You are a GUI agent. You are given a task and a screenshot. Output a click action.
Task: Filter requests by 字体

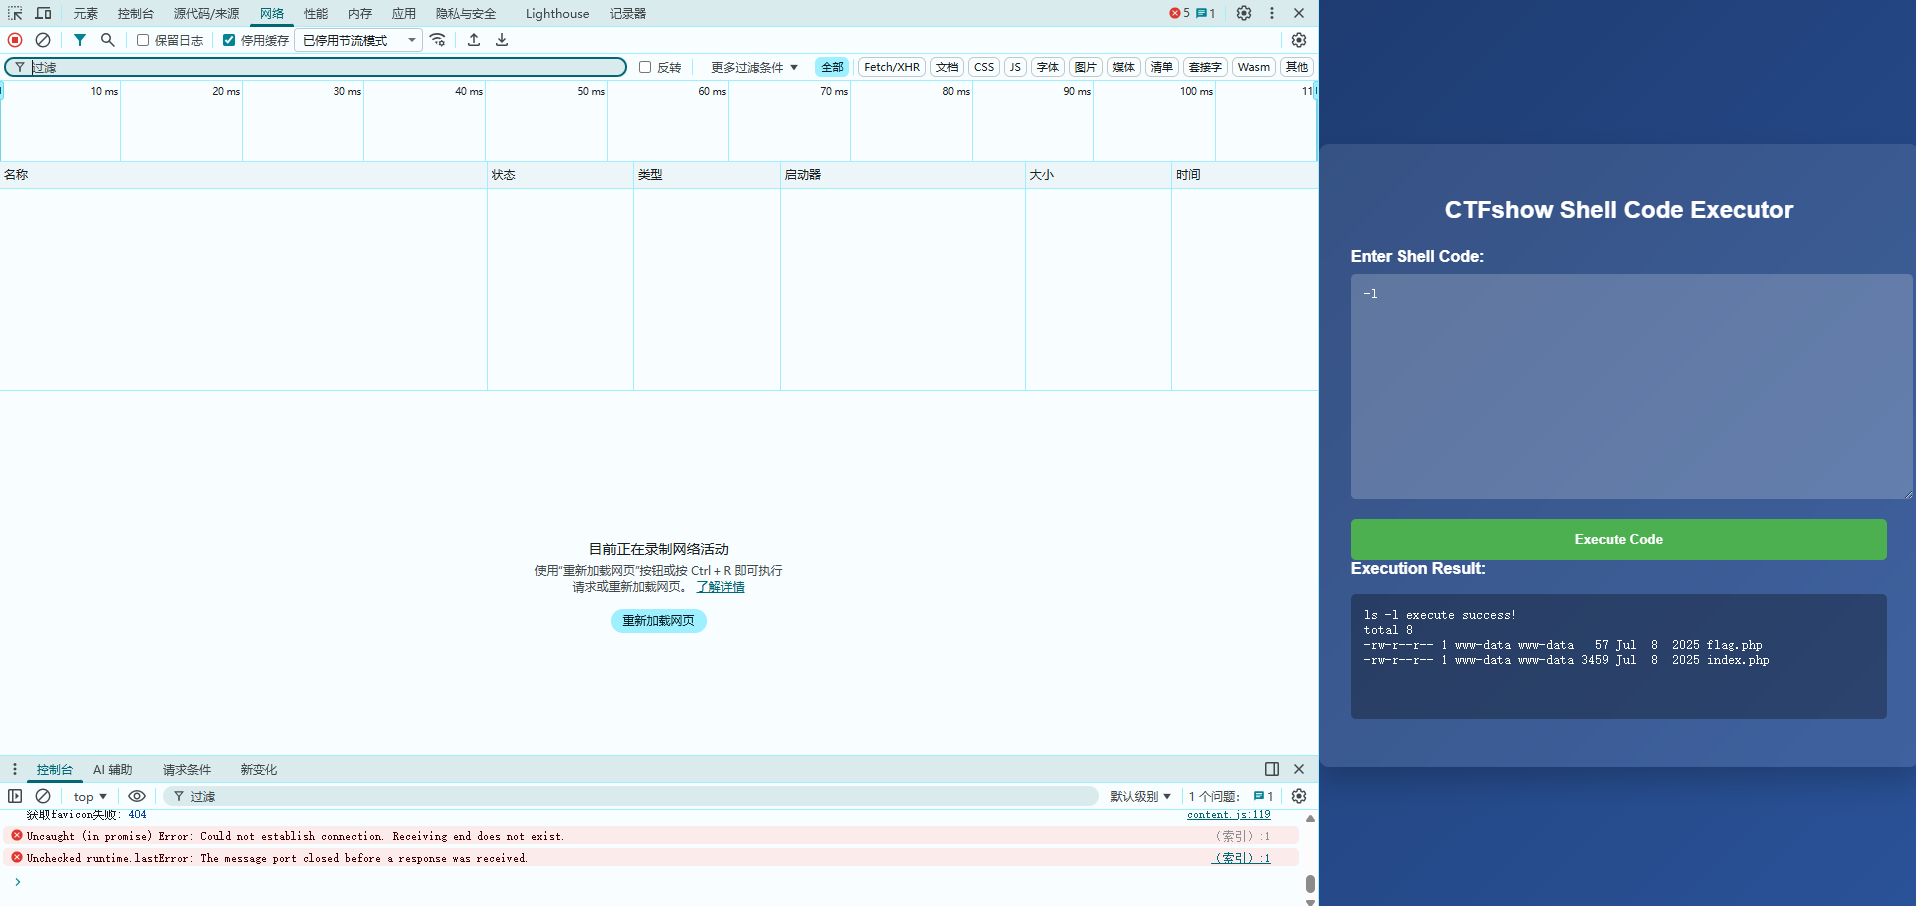1048,67
